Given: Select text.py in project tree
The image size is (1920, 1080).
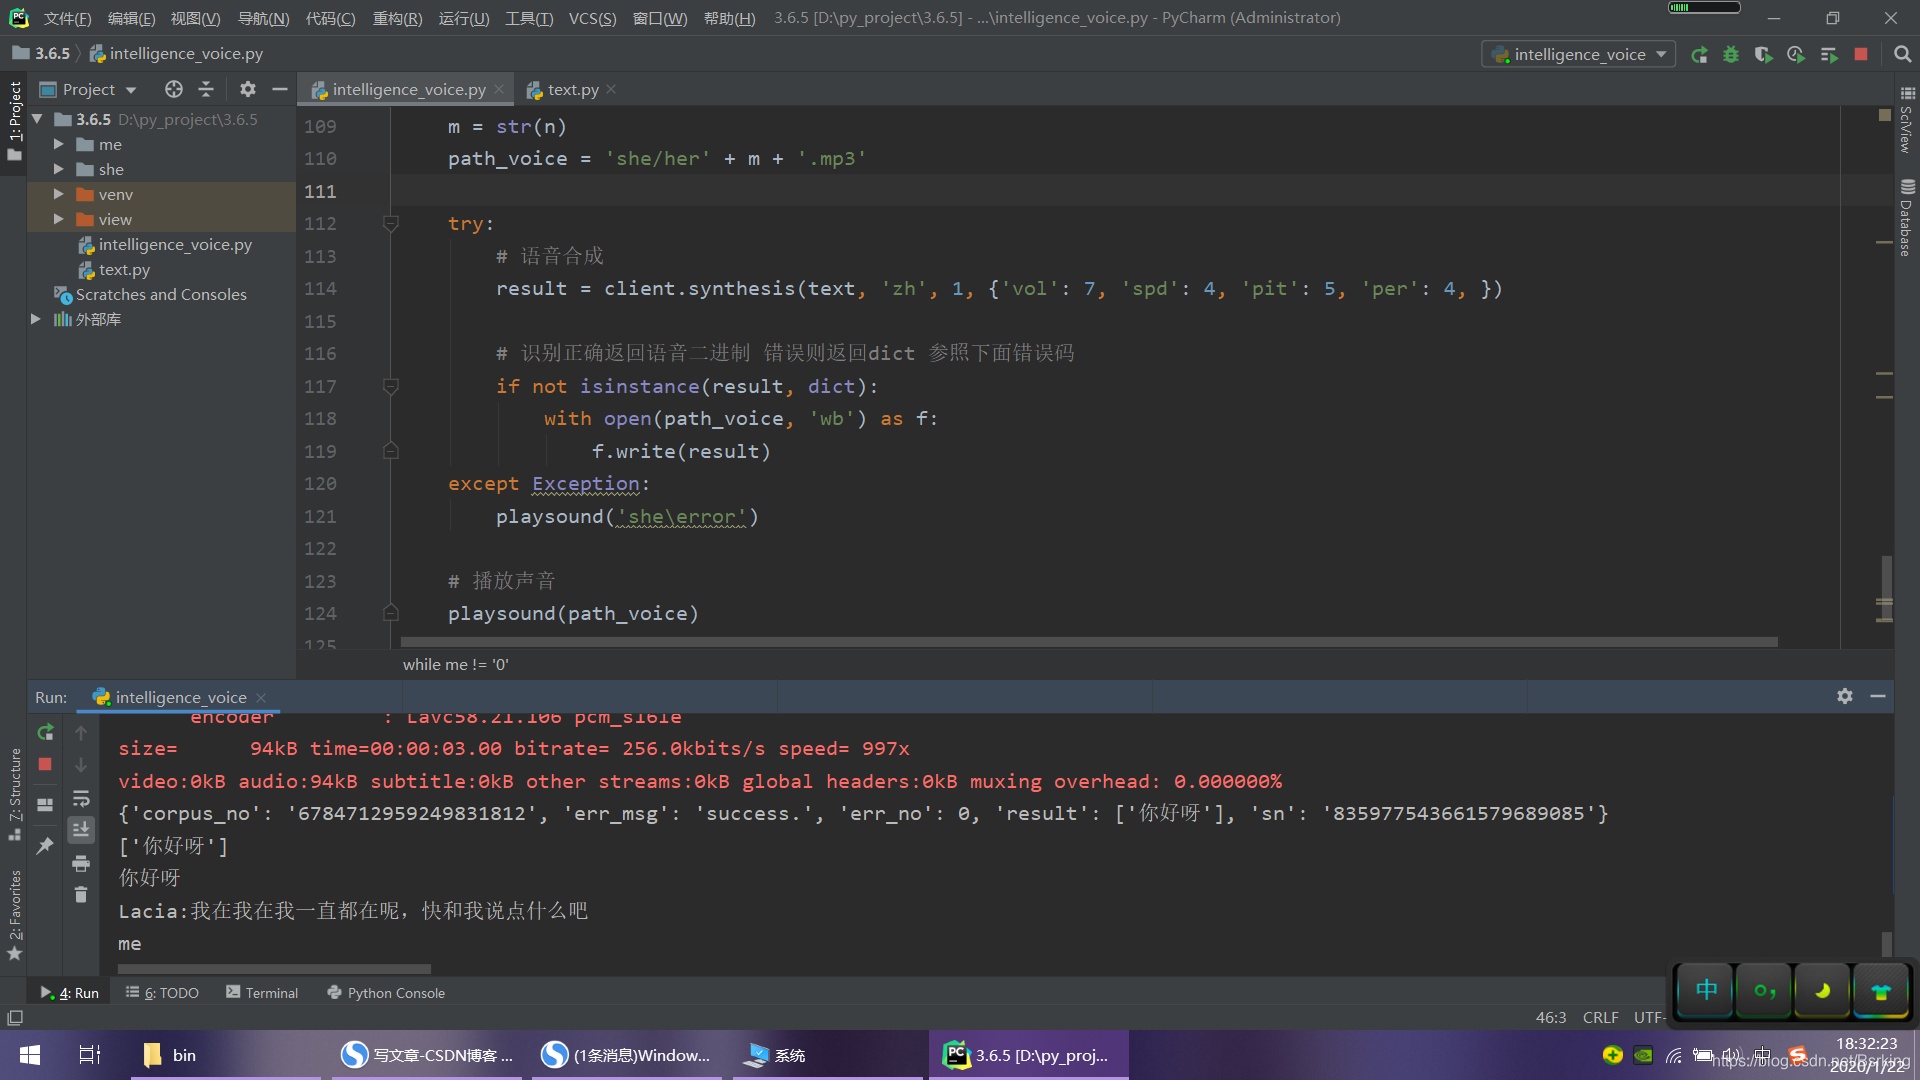Looking at the screenshot, I should click(x=124, y=269).
